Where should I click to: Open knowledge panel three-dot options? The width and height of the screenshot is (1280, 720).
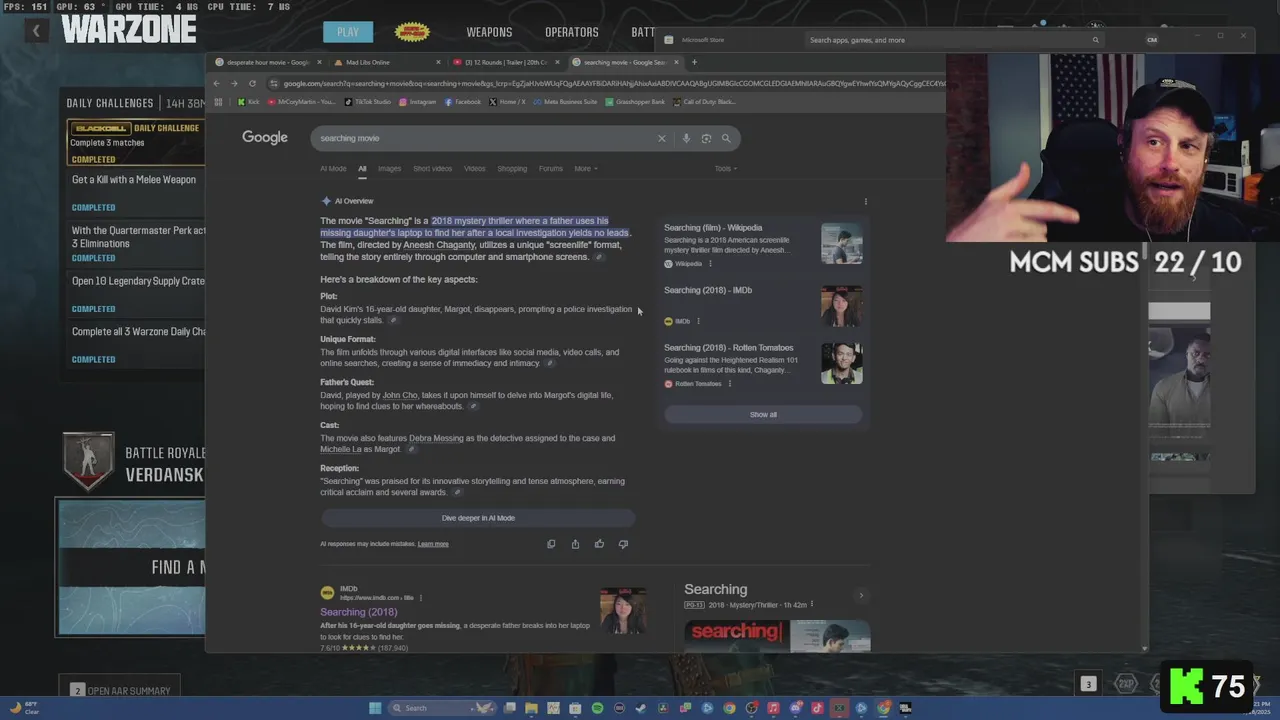pyautogui.click(x=812, y=605)
